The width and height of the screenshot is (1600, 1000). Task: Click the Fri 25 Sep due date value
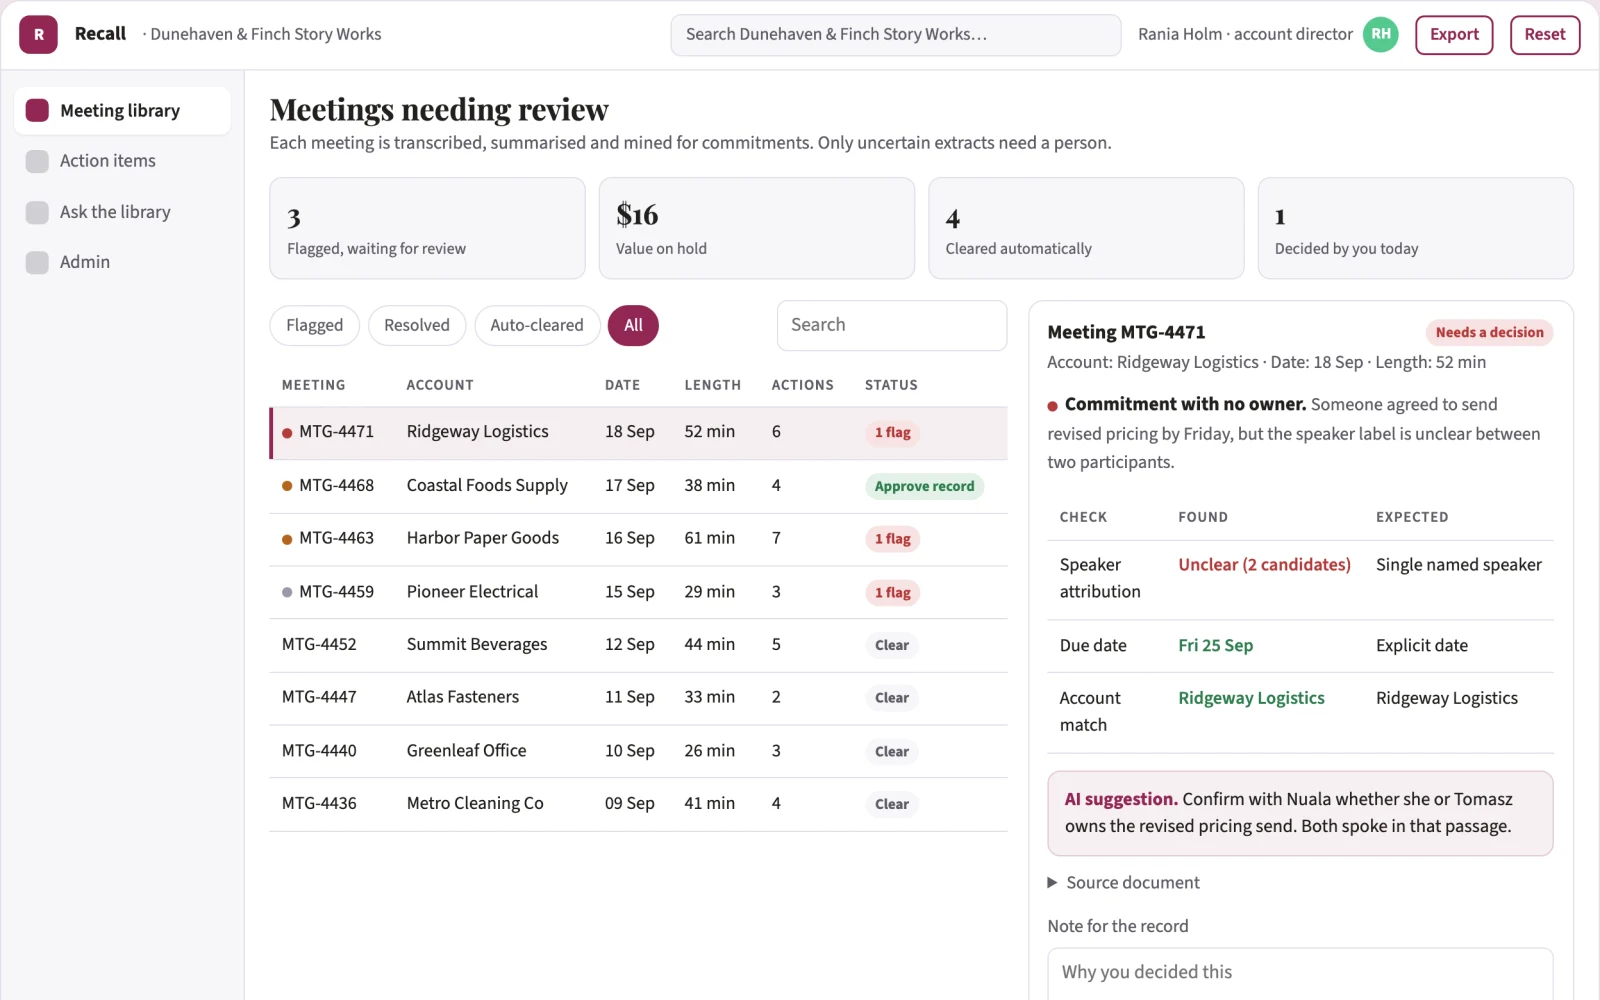(1215, 645)
